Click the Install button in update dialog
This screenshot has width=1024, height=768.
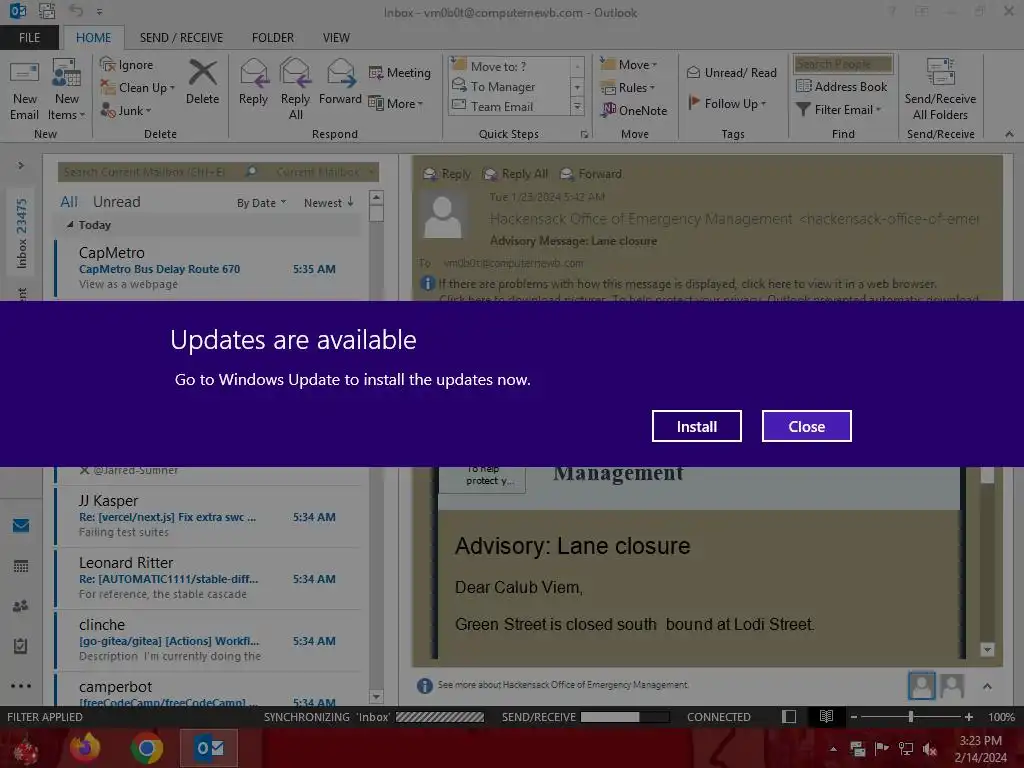pos(696,426)
